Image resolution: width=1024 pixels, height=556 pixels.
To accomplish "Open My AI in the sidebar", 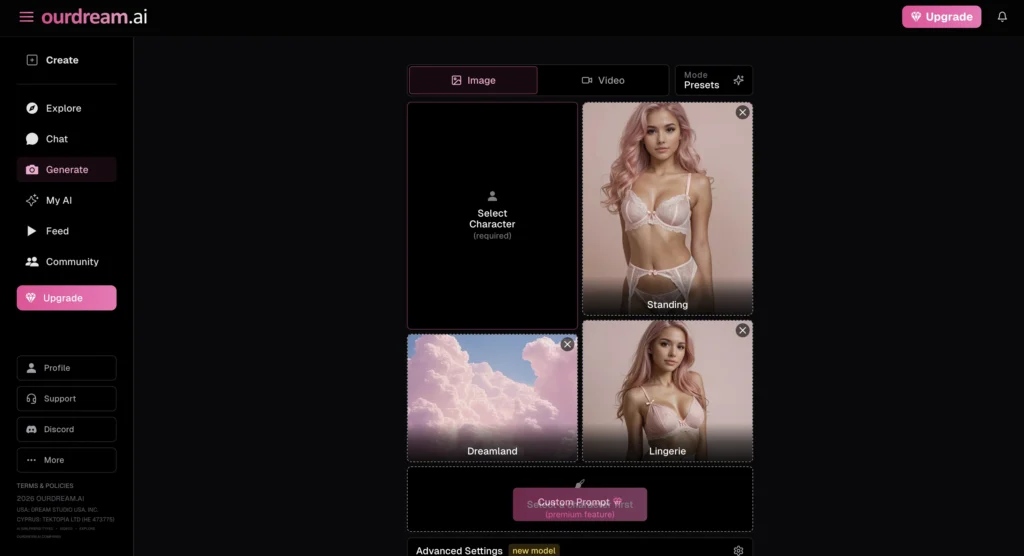I will point(66,201).
